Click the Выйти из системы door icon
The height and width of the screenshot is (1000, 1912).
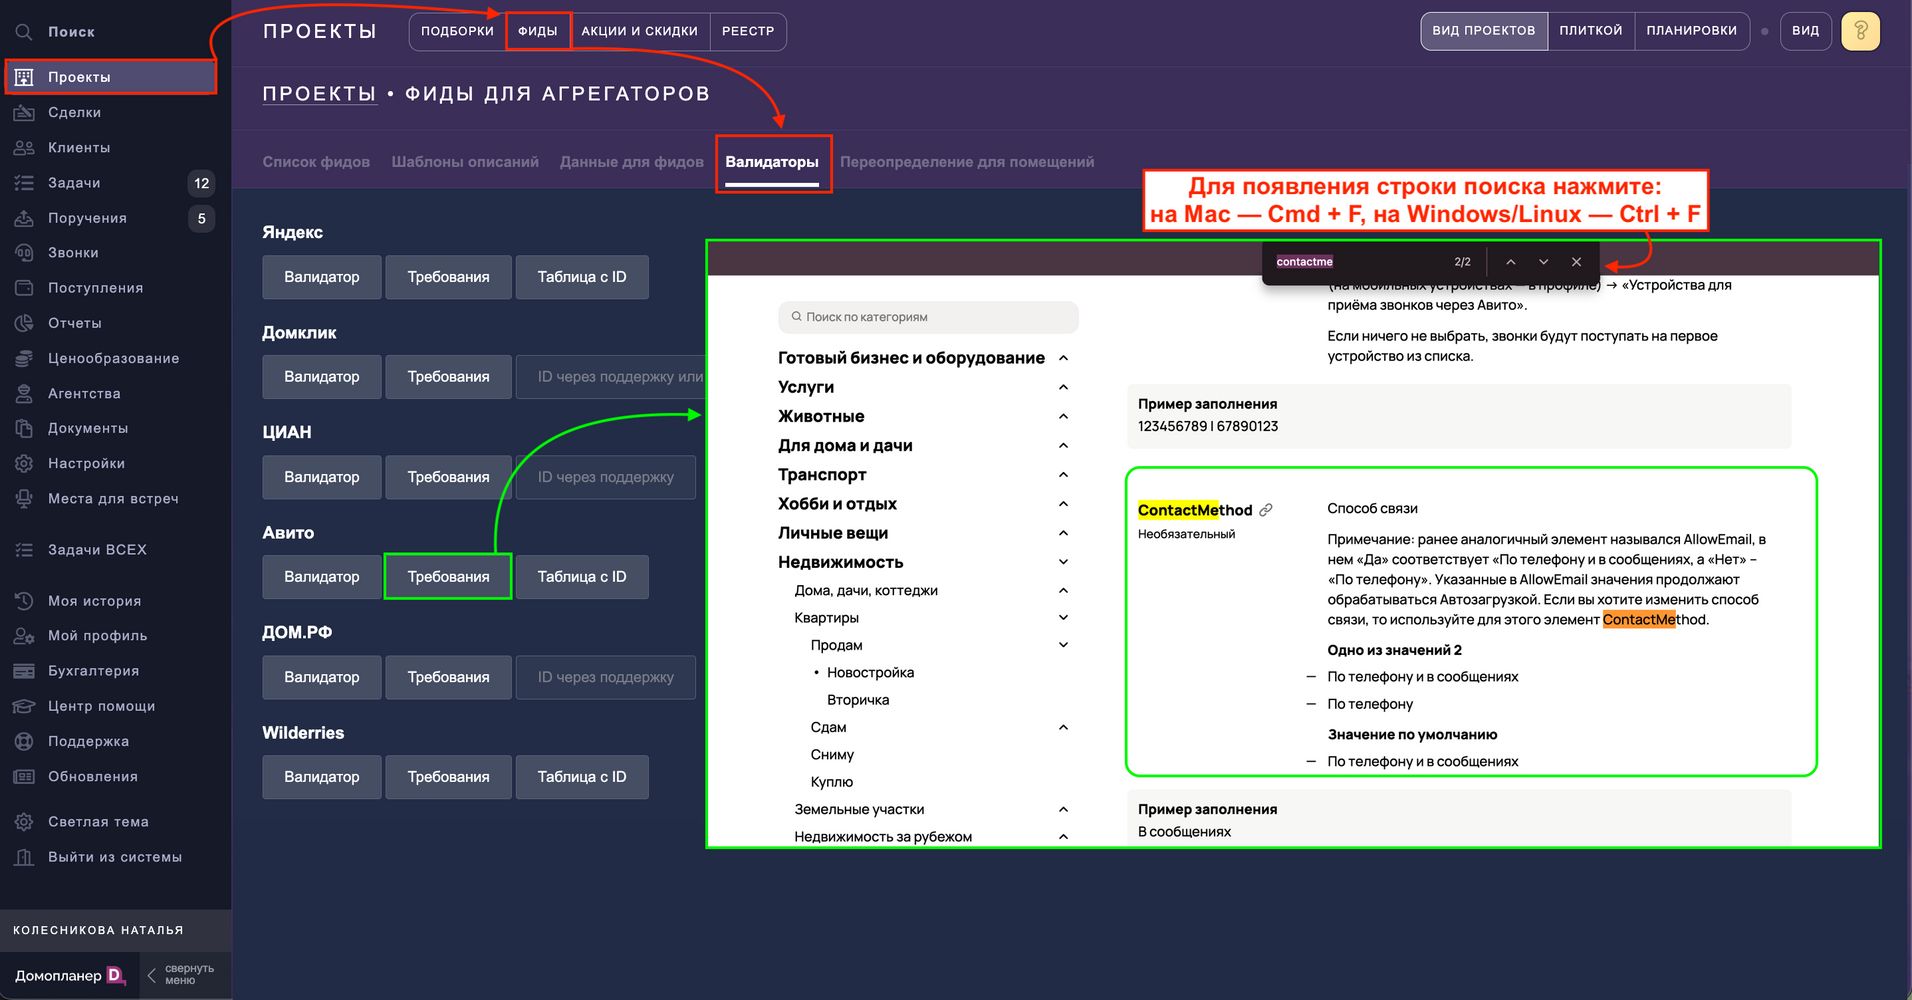24,857
